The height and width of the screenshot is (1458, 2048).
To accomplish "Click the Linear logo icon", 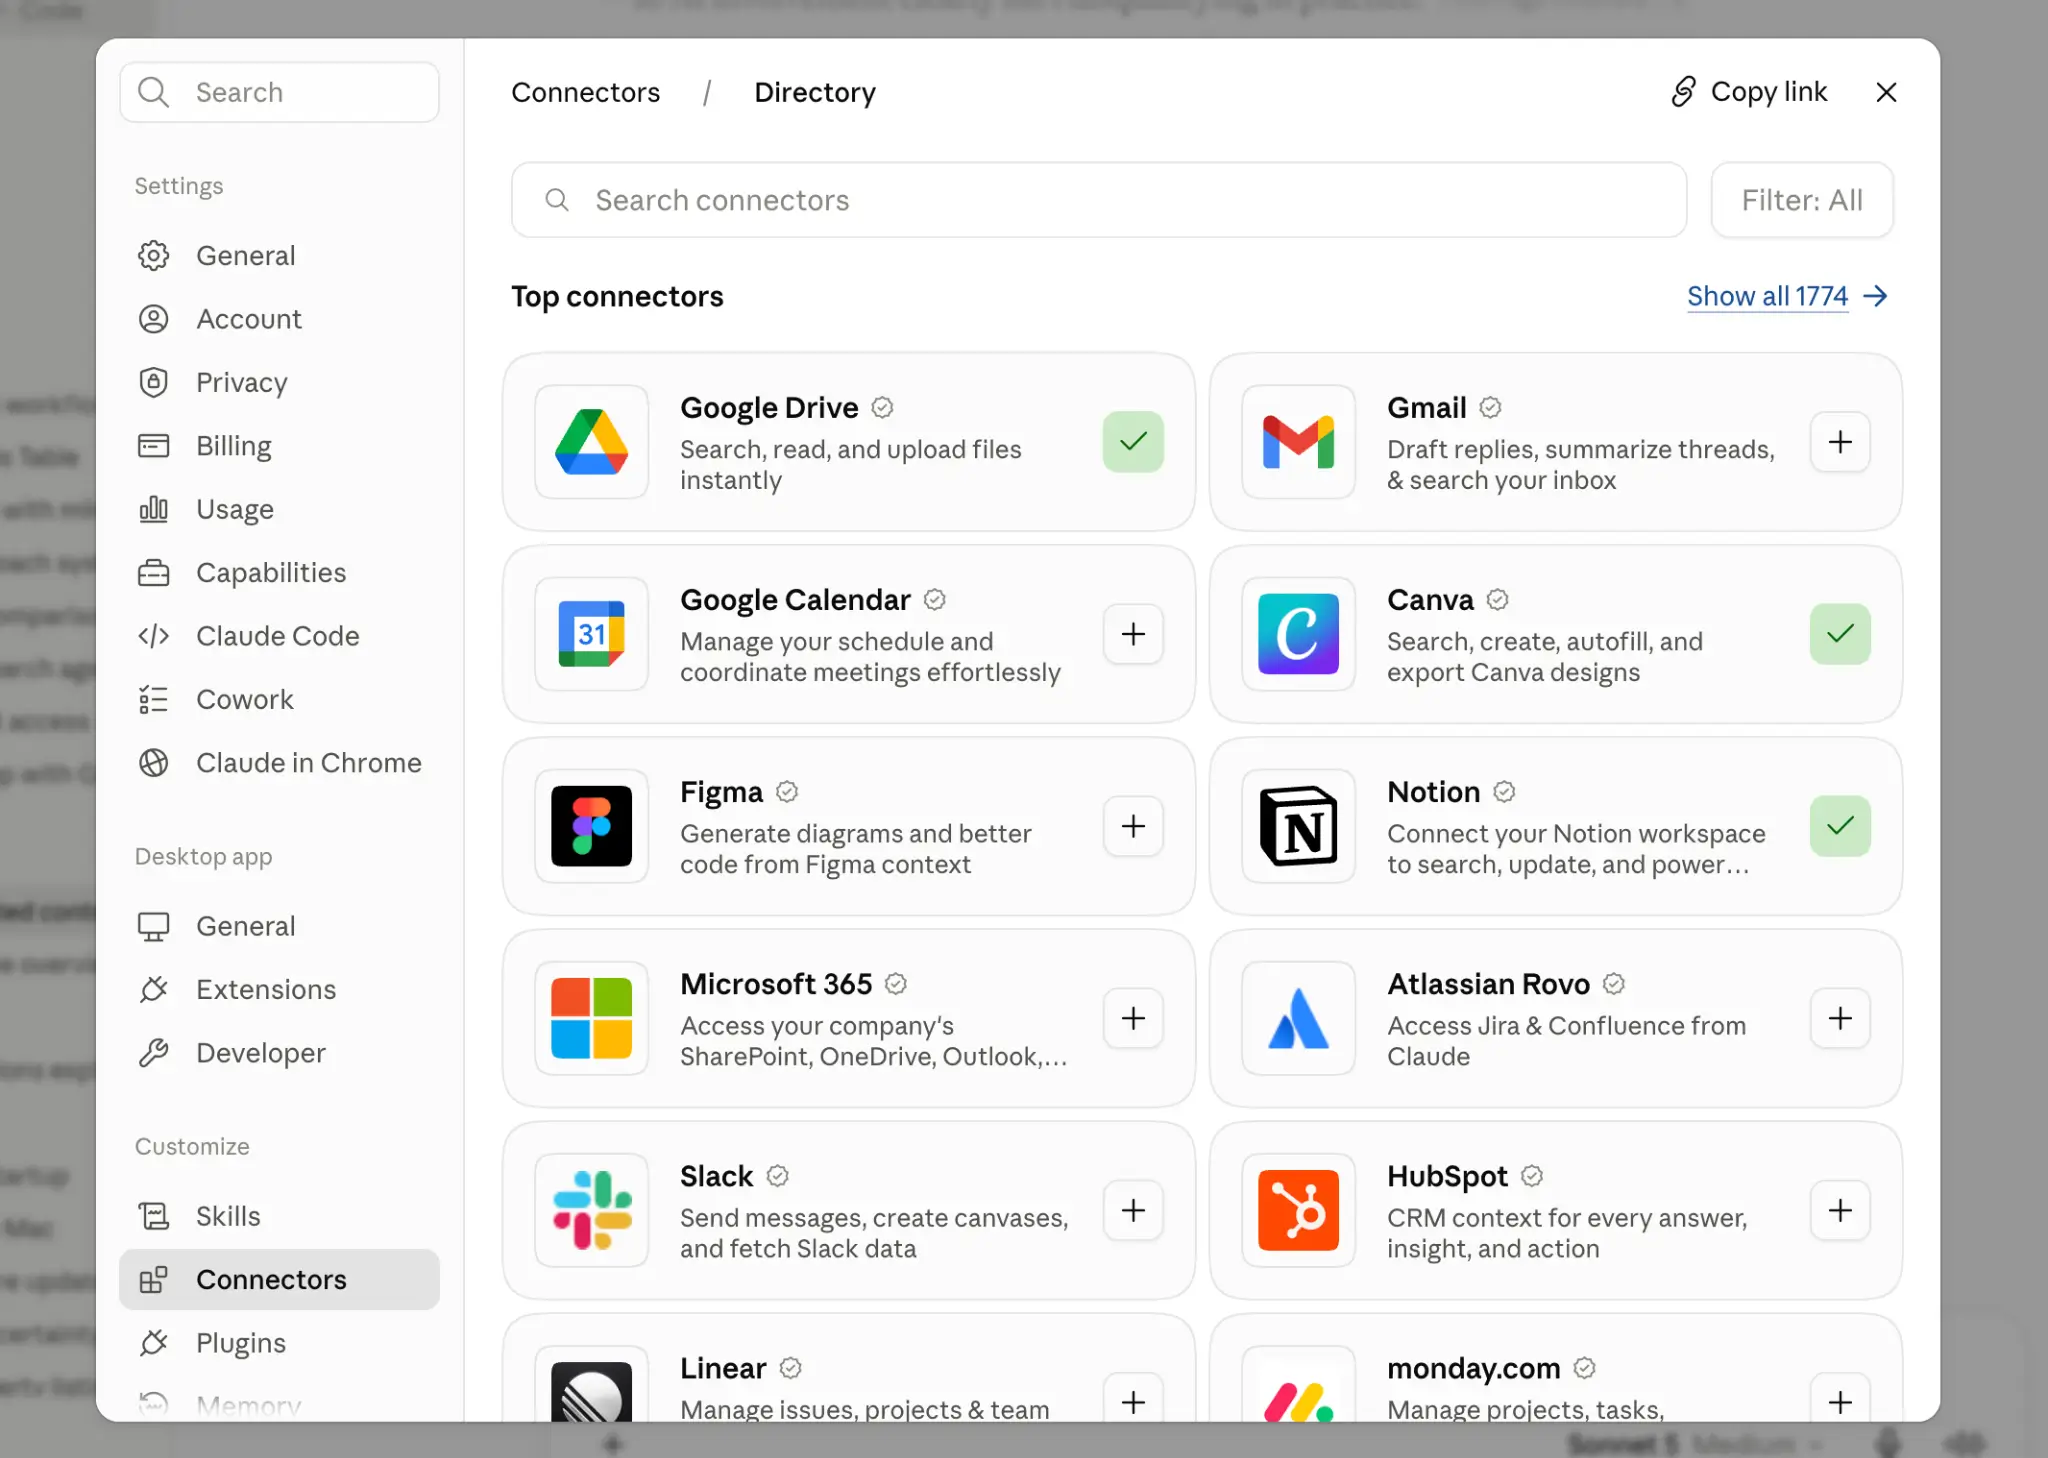I will pos(591,1390).
